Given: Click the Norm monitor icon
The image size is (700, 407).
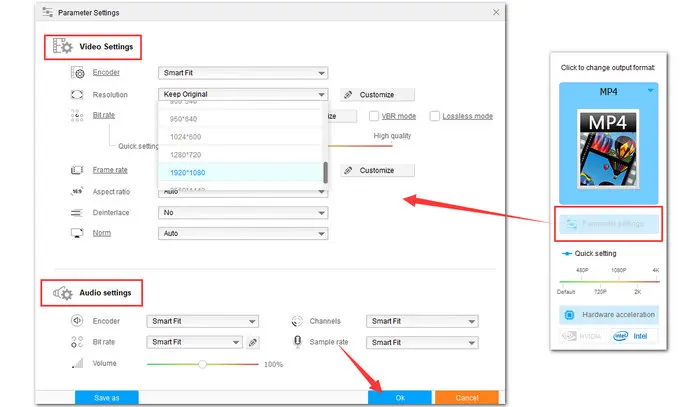Looking at the screenshot, I should tap(77, 233).
